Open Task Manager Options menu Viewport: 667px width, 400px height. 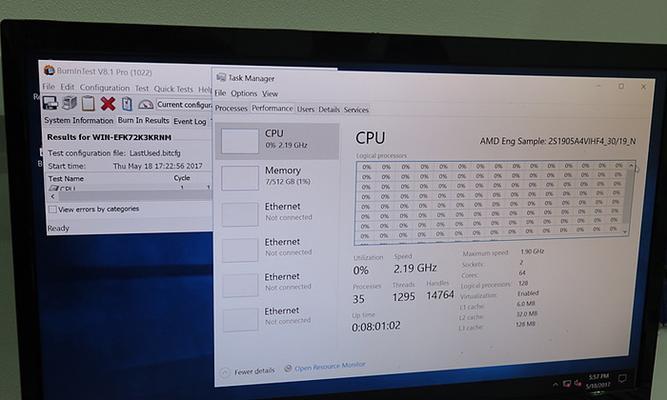coord(244,93)
